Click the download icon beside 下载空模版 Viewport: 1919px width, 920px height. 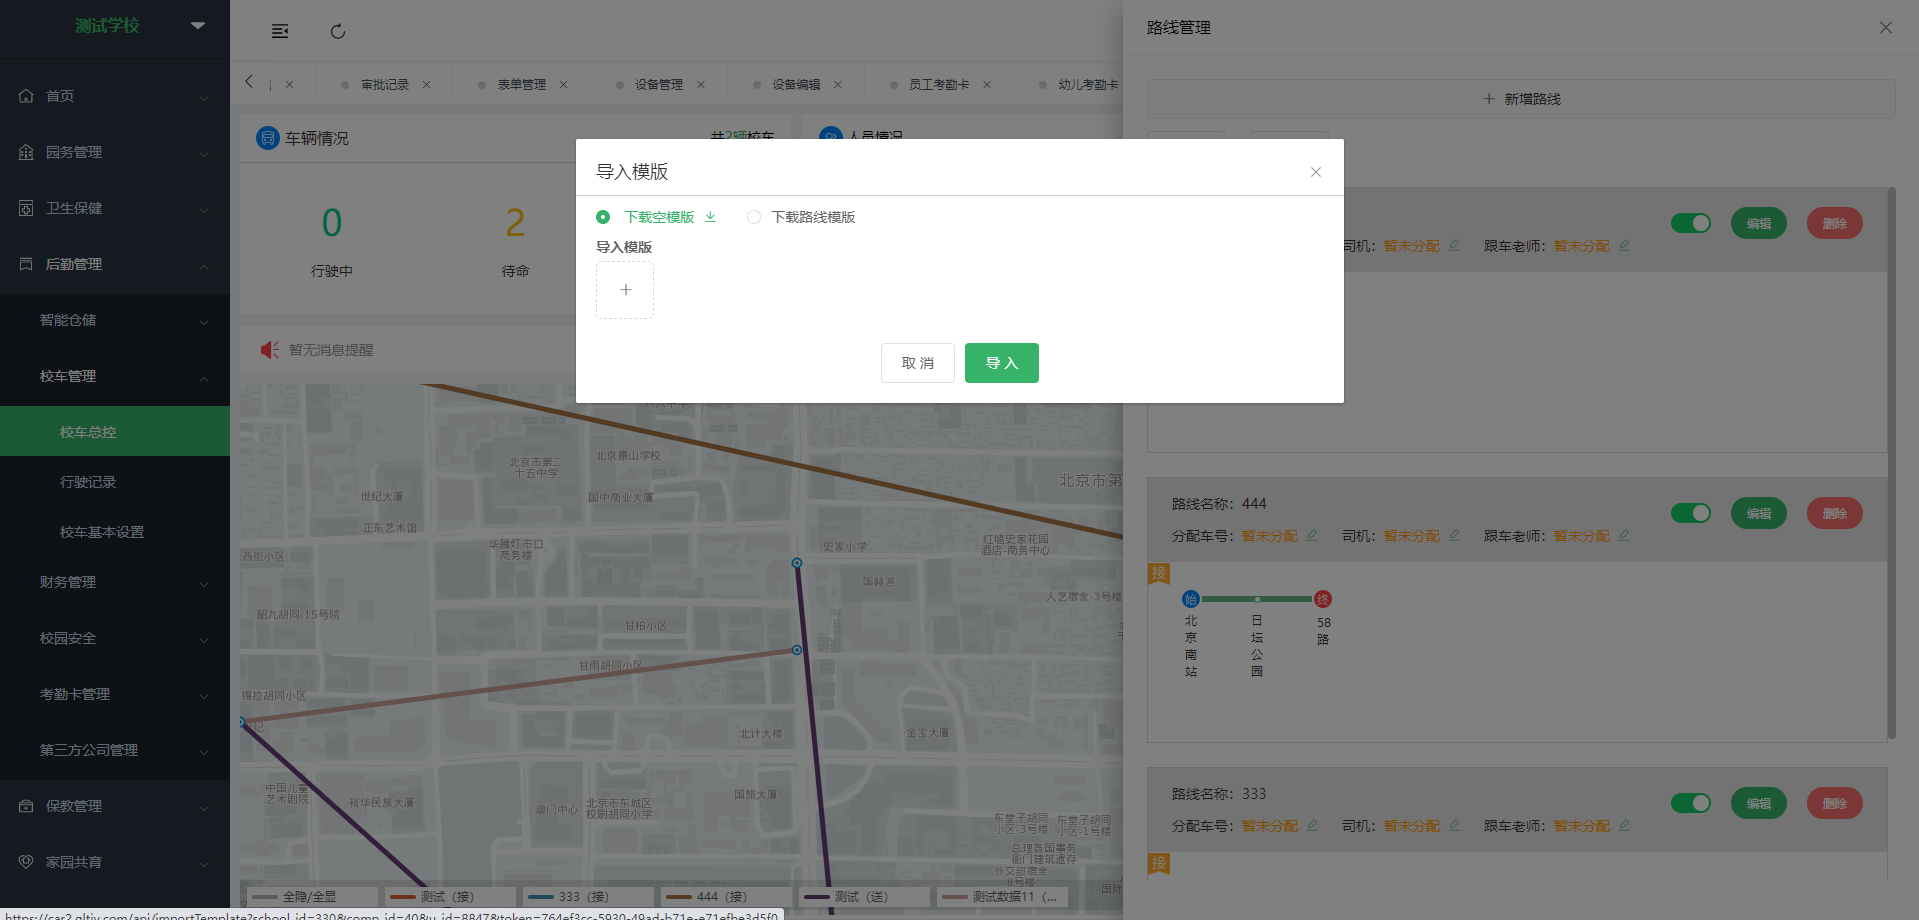pos(710,217)
